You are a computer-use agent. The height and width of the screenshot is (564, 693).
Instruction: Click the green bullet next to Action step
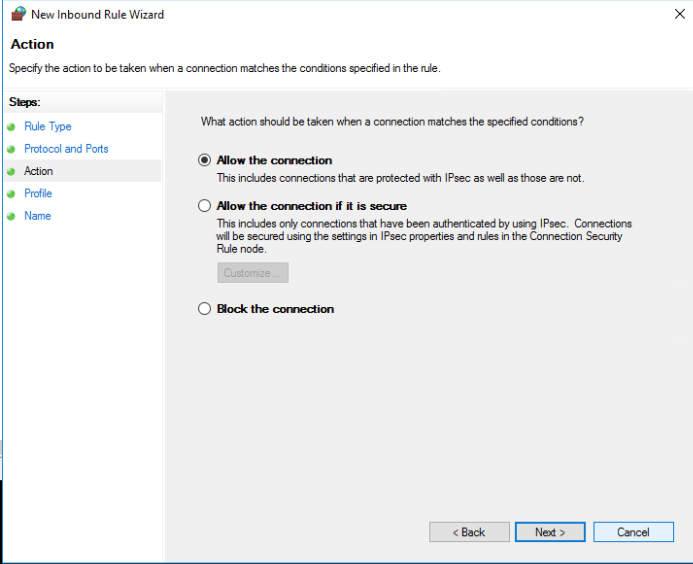pyautogui.click(x=11, y=172)
